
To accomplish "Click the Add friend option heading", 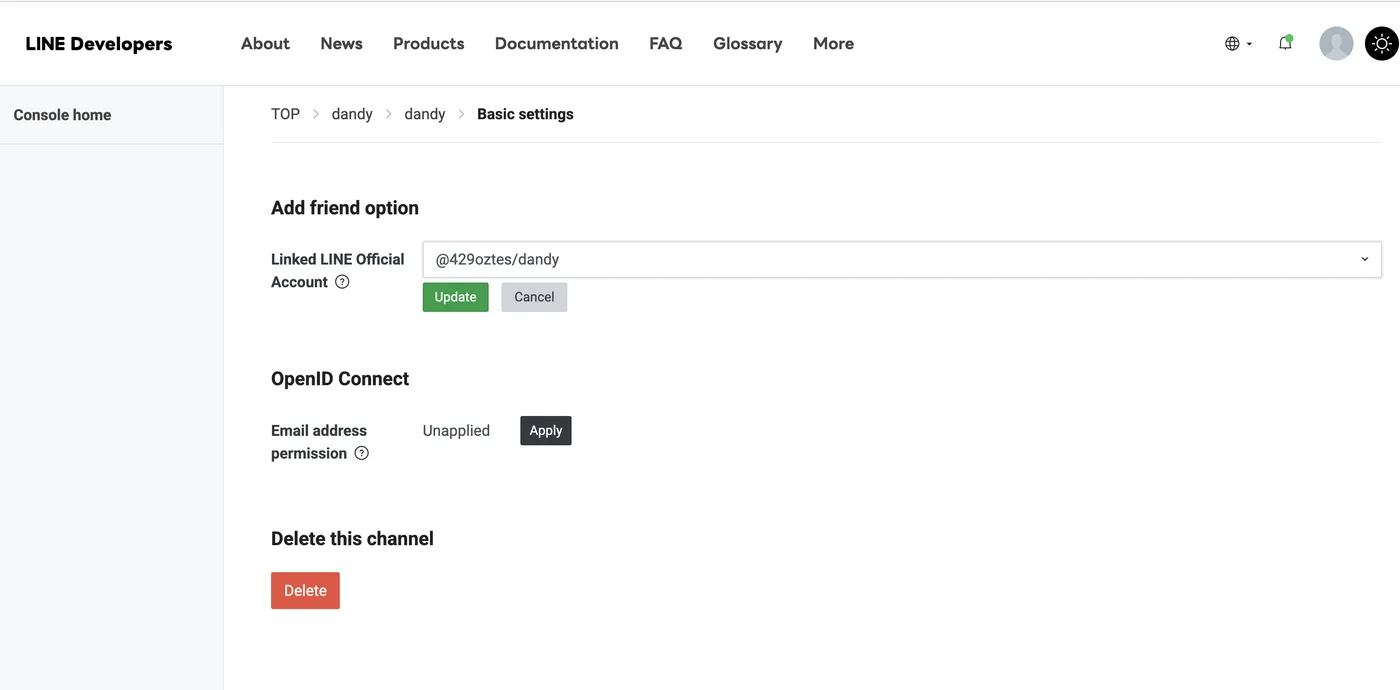I will click(x=345, y=208).
